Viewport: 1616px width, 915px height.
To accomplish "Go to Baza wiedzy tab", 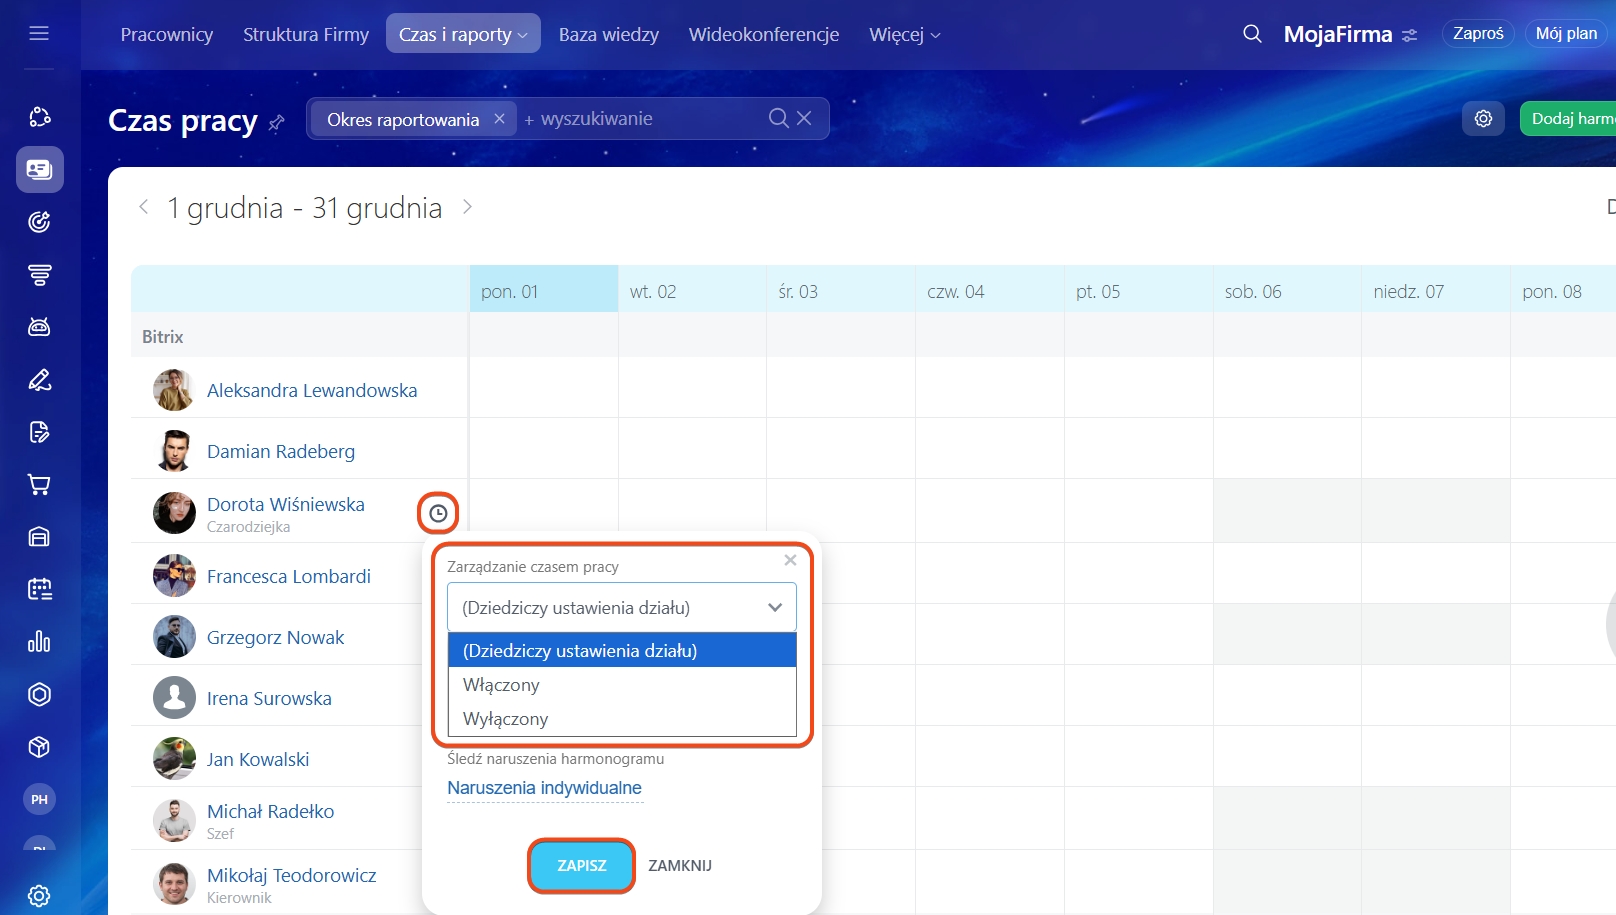I will click(608, 35).
